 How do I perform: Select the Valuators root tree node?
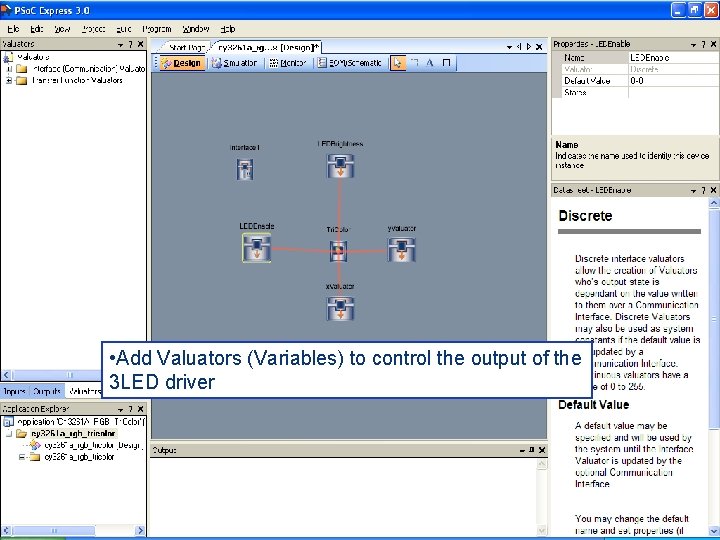[33, 57]
